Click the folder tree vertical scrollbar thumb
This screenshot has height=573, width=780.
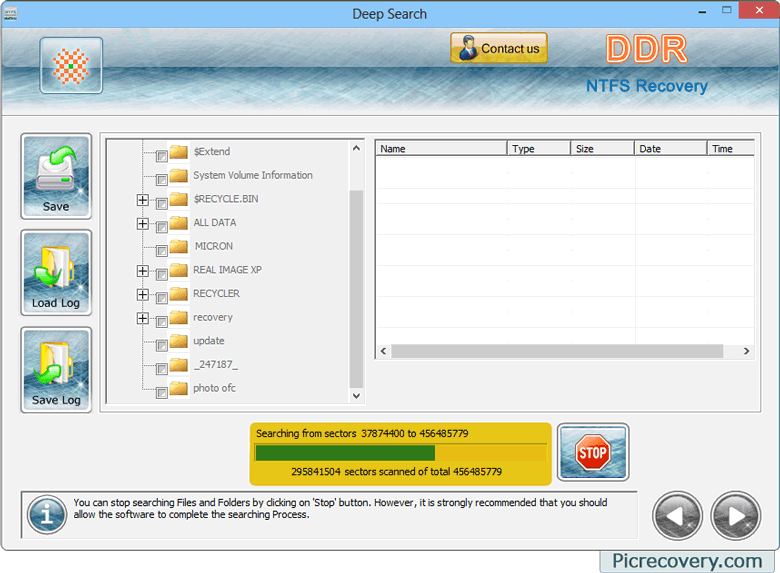click(x=356, y=288)
